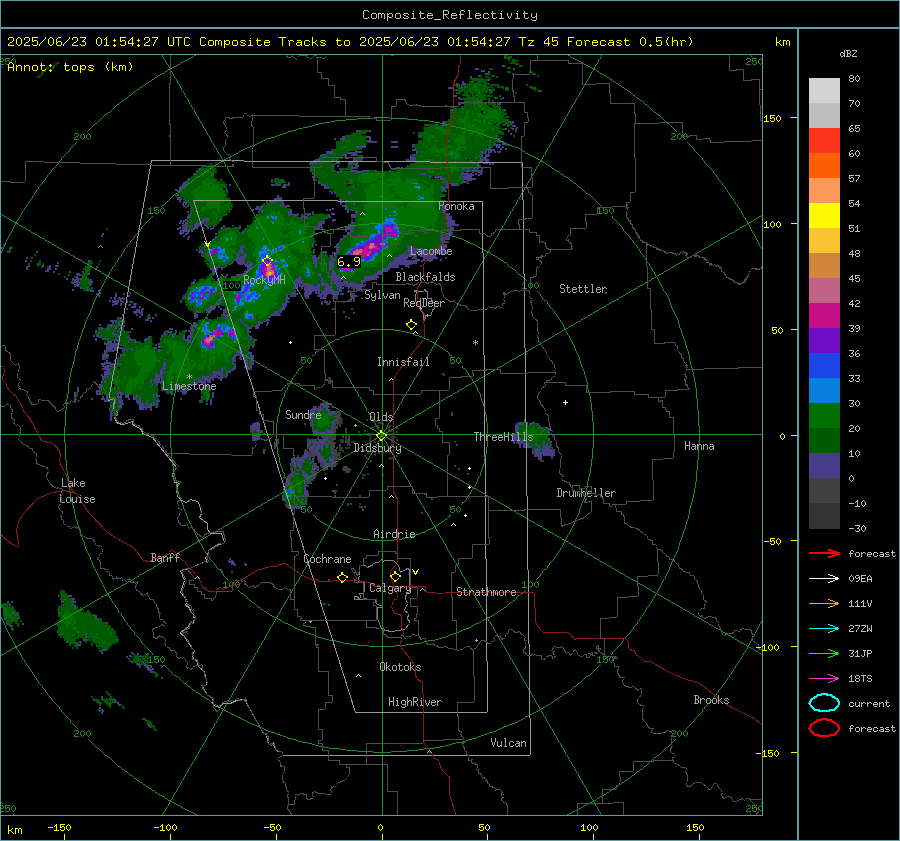Select the light gray 70 to 80 dBZ swatch
This screenshot has width=900, height=841.
824,91
